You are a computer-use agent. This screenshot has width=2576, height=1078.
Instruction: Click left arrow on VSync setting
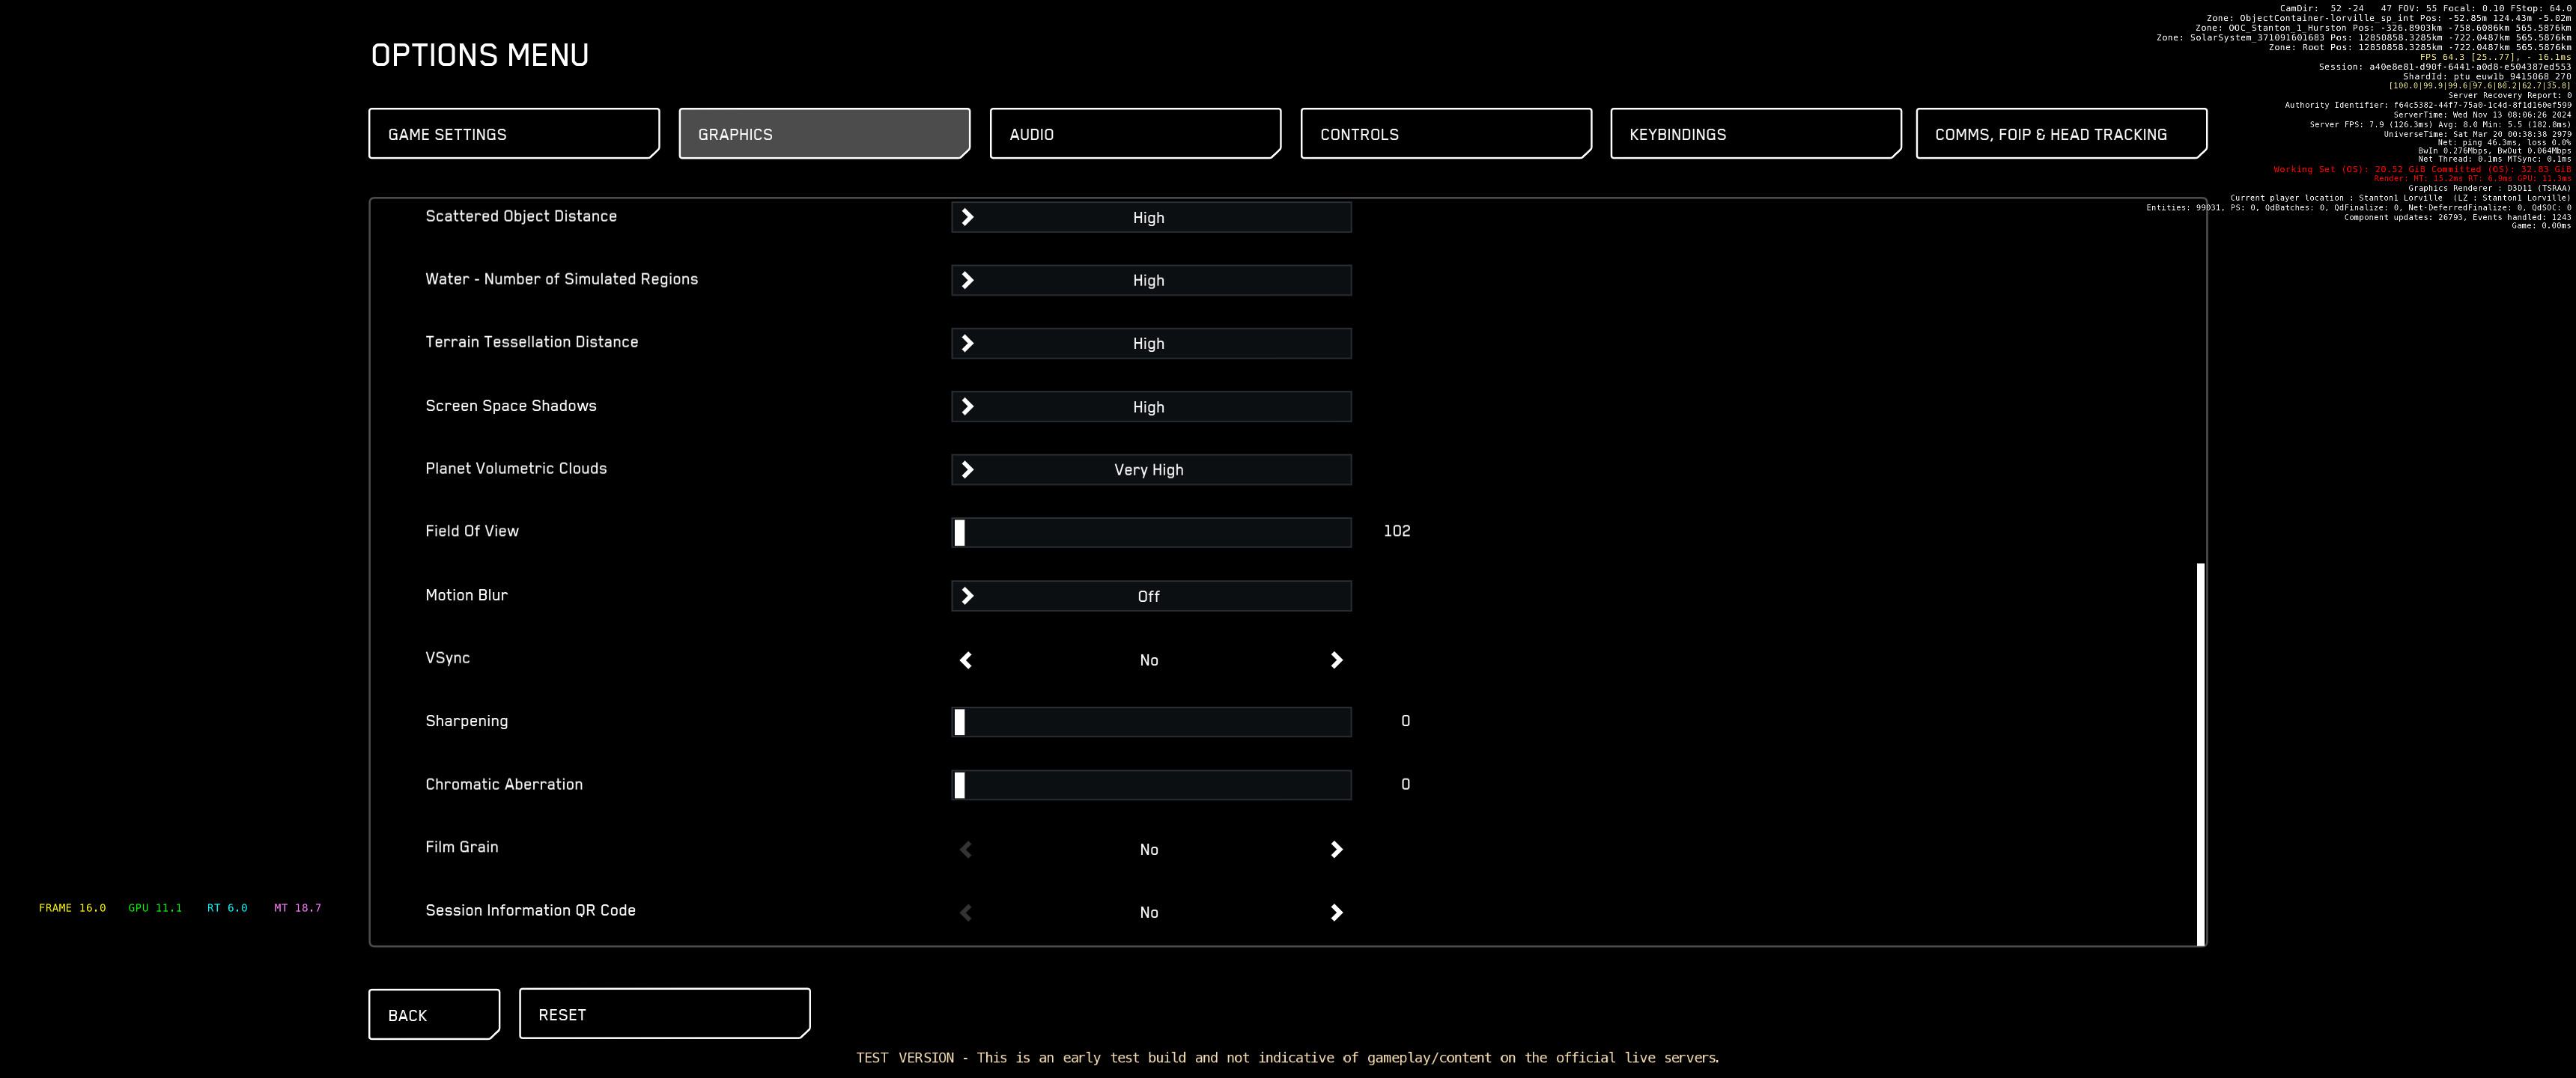tap(966, 660)
